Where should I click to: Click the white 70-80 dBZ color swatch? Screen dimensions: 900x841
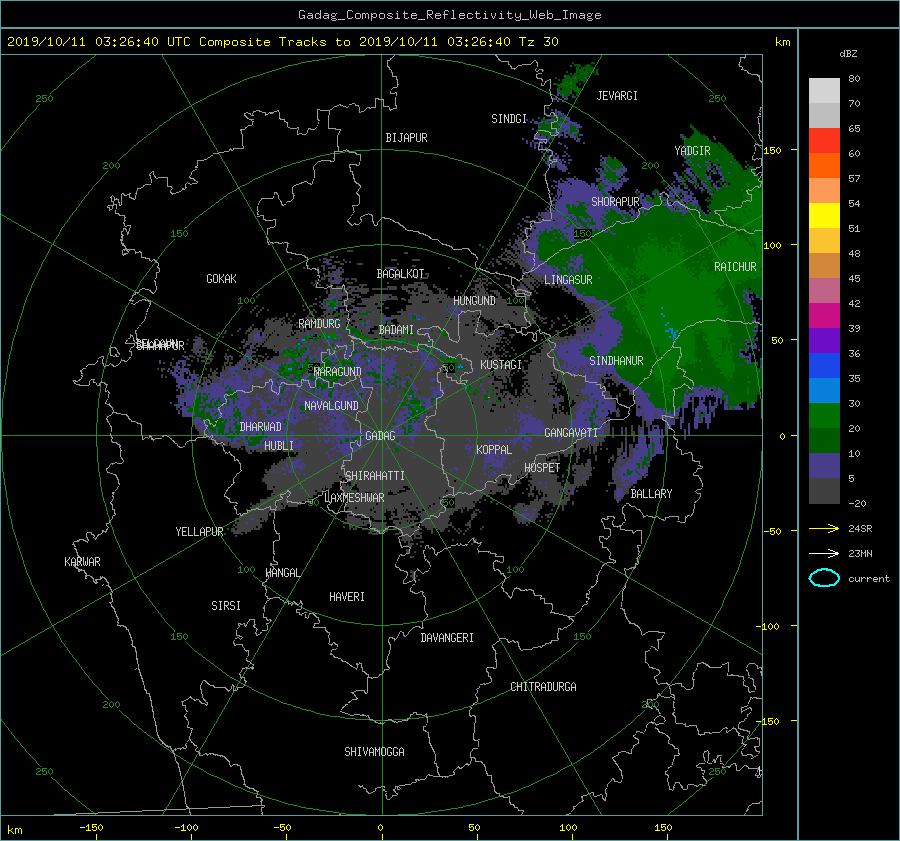click(x=824, y=91)
